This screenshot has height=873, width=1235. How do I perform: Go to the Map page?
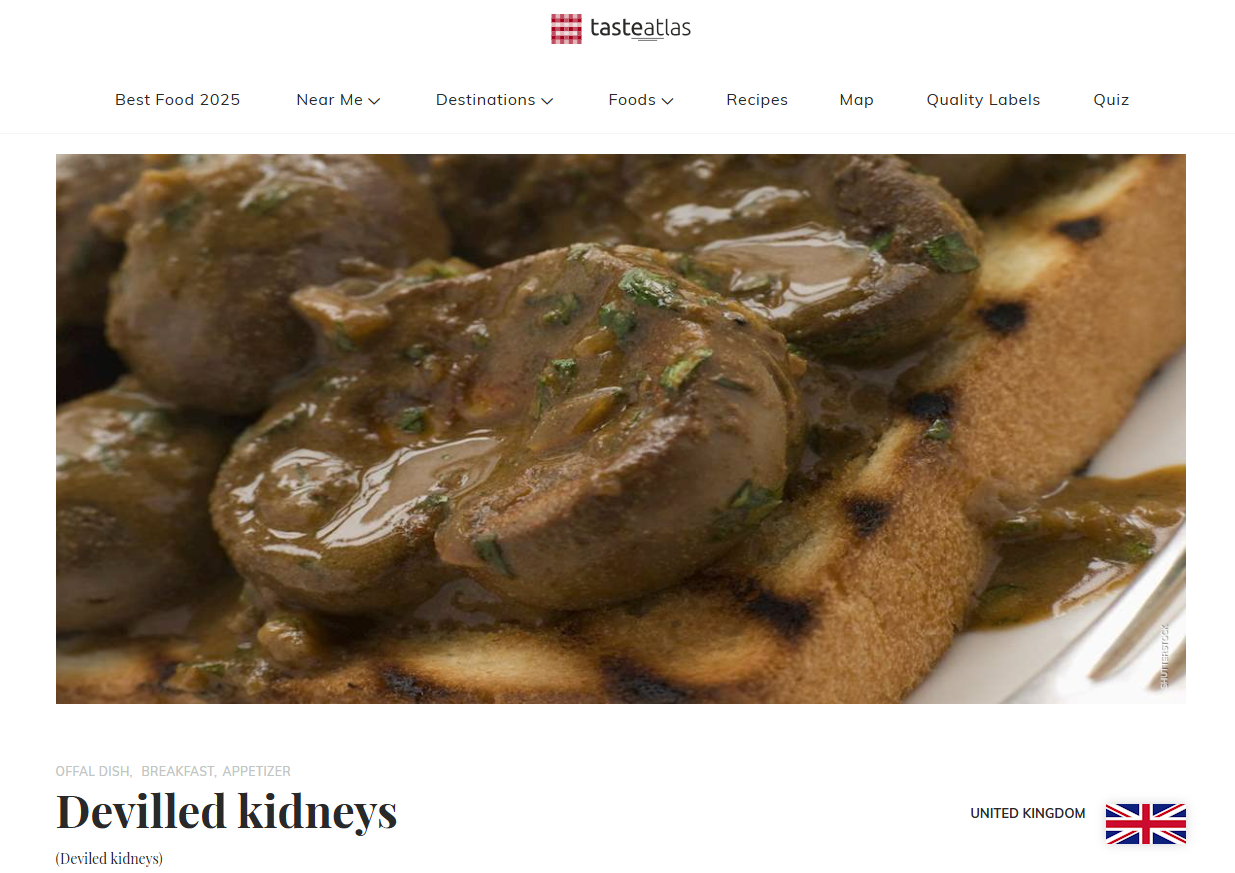(857, 100)
